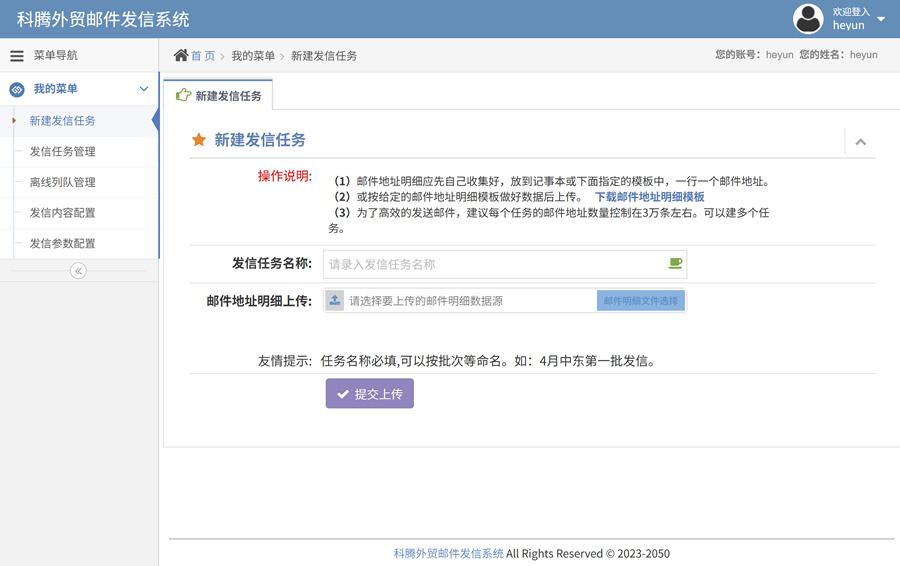Click the My Menu sidebar circular icon
900x566 pixels.
[17, 90]
